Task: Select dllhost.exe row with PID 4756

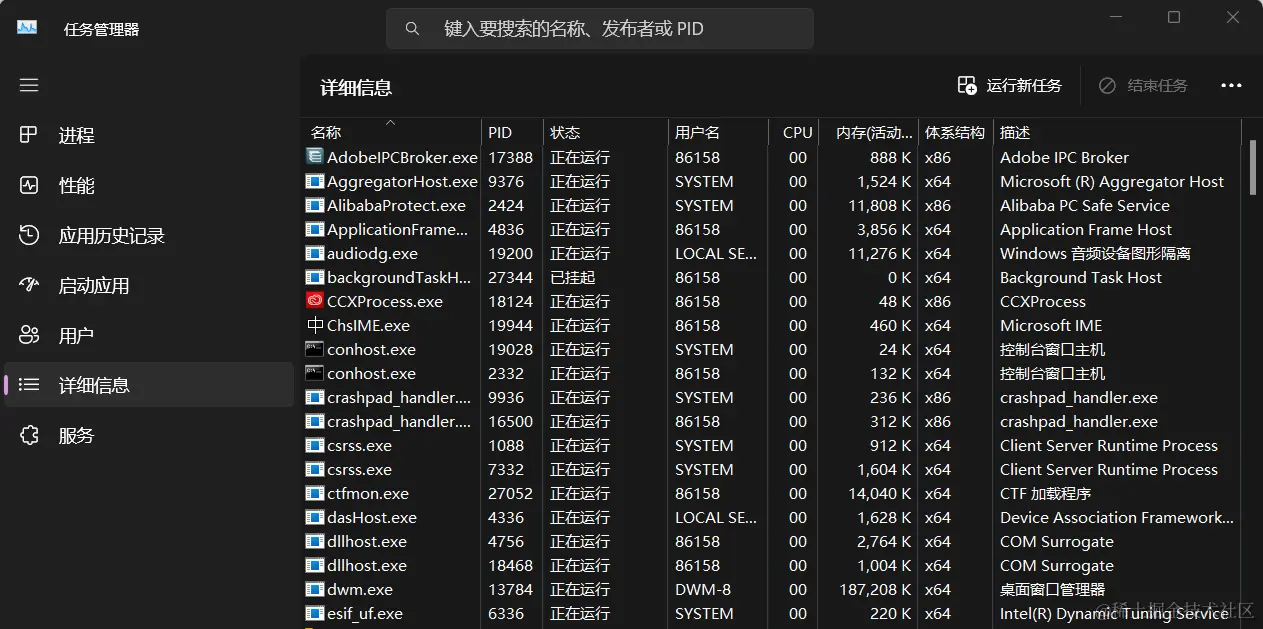Action: click(x=771, y=541)
